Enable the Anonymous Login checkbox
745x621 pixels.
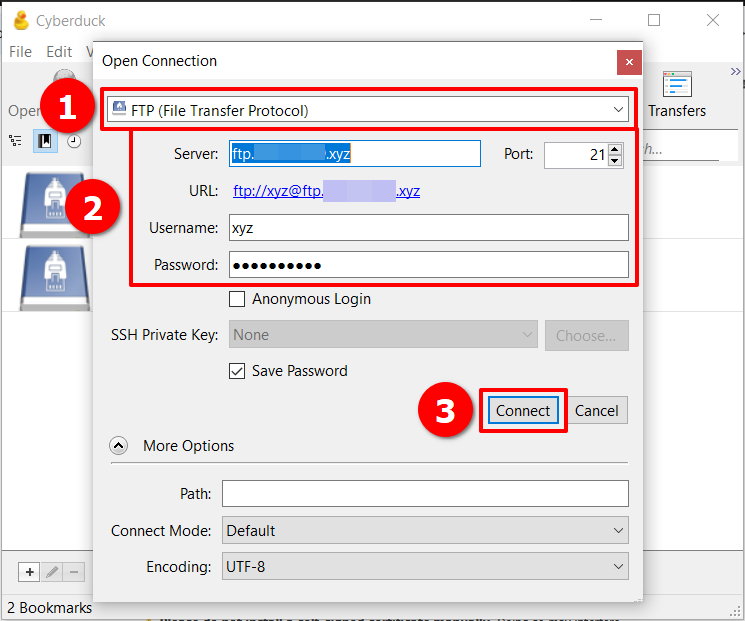point(237,299)
